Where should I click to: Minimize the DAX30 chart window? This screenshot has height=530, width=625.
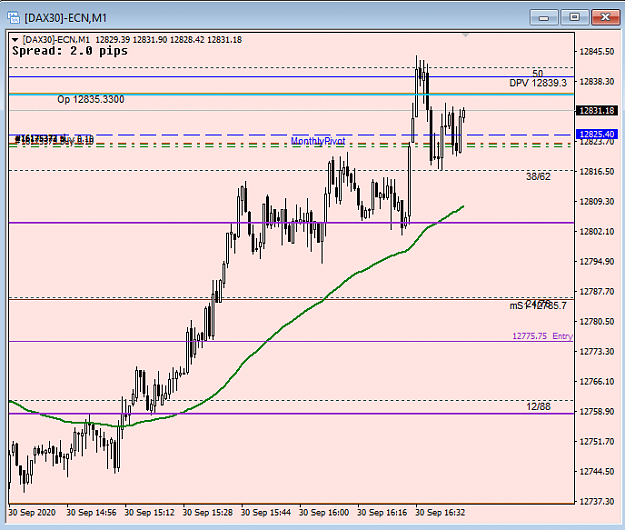[x=544, y=18]
